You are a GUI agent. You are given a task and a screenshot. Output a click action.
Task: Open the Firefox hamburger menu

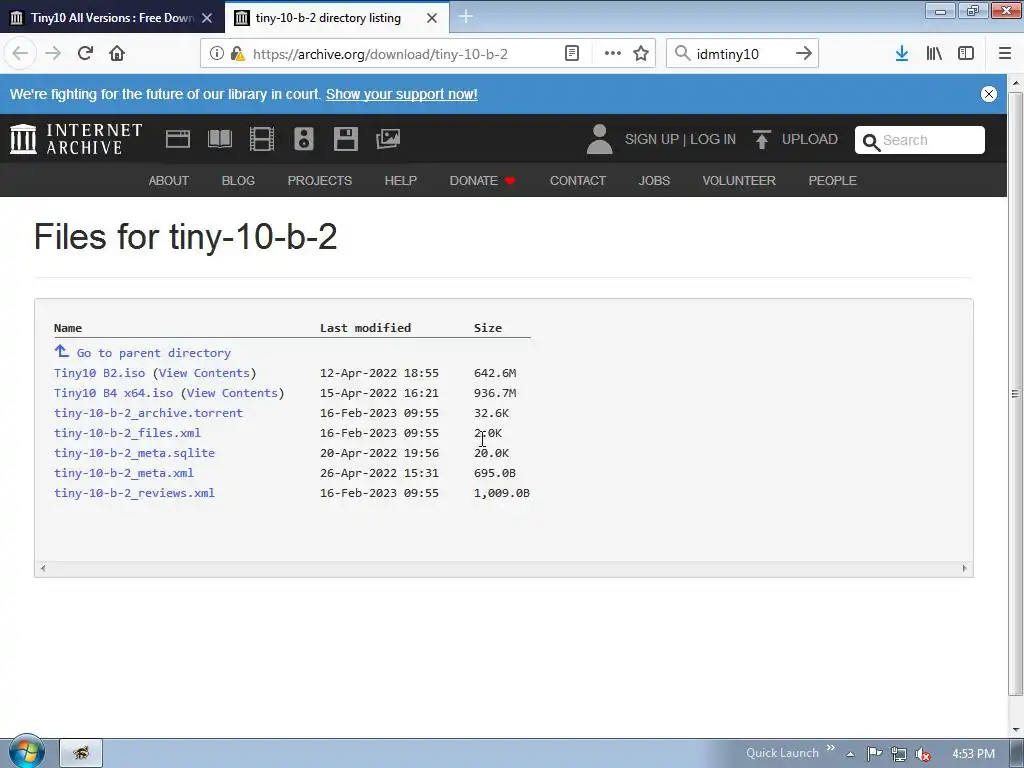click(1005, 54)
